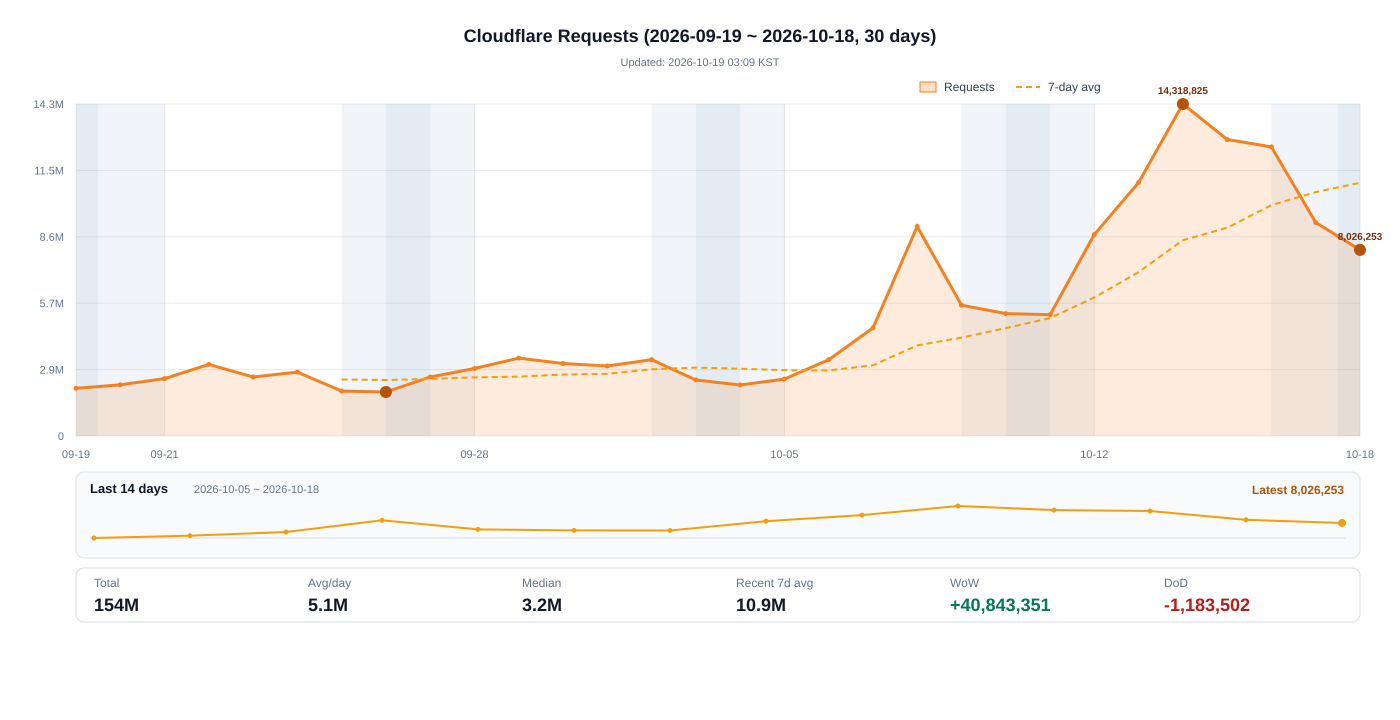This screenshot has width=1400, height=720.
Task: Click the Total value 154M
Action: tap(116, 605)
